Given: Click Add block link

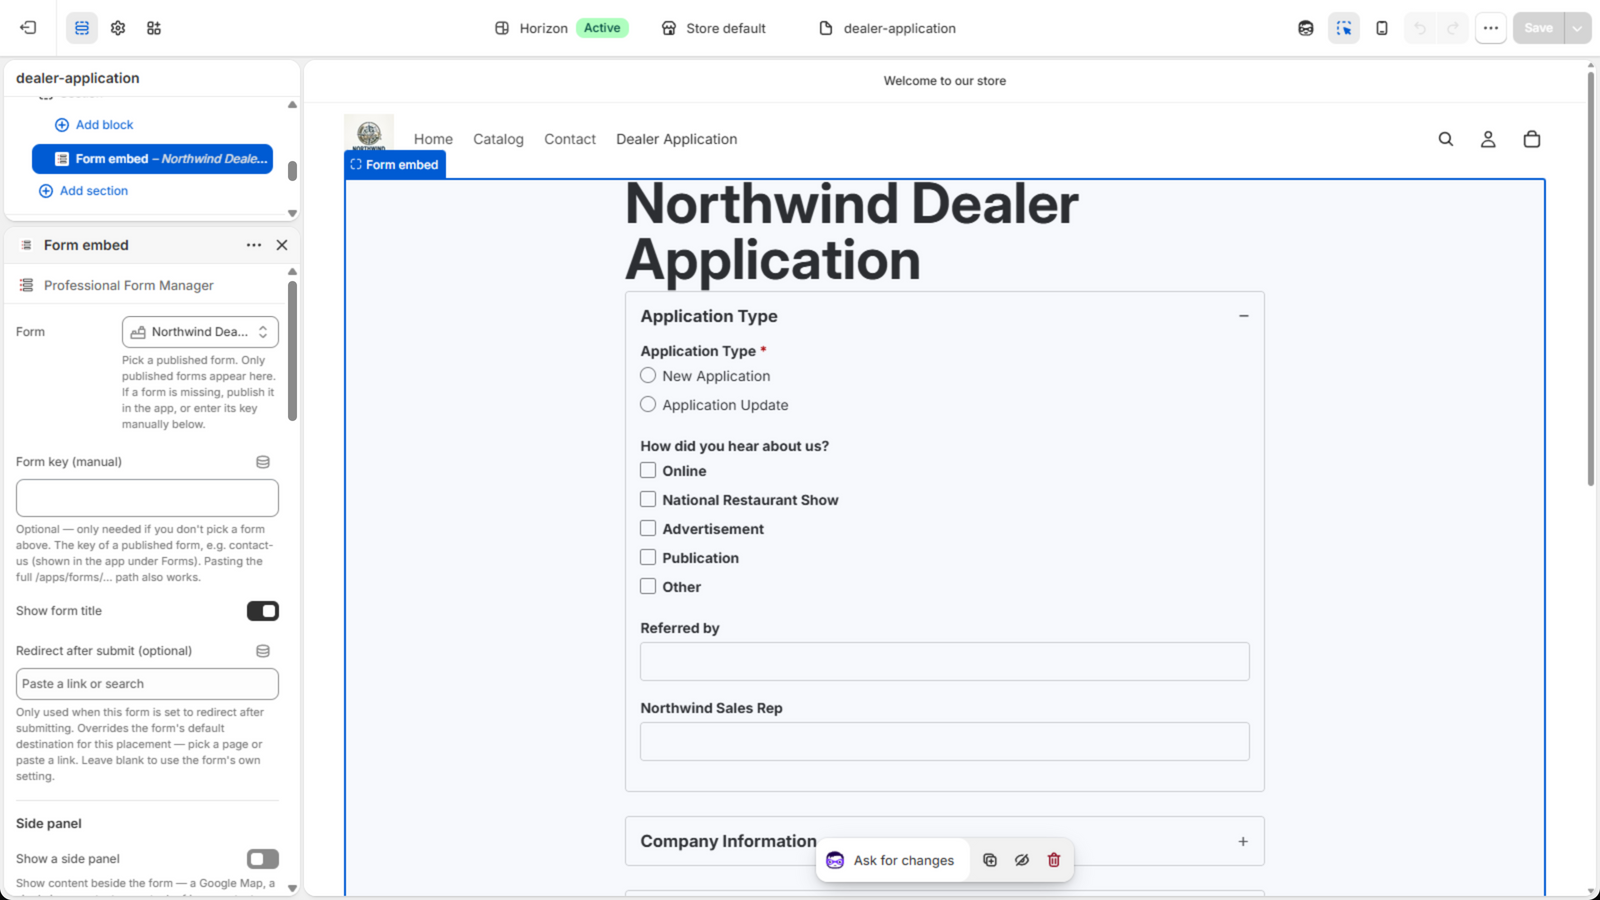Looking at the screenshot, I should (94, 125).
